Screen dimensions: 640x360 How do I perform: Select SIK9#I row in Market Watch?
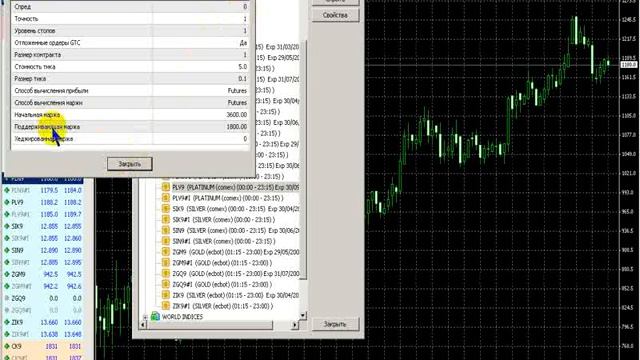(43, 238)
